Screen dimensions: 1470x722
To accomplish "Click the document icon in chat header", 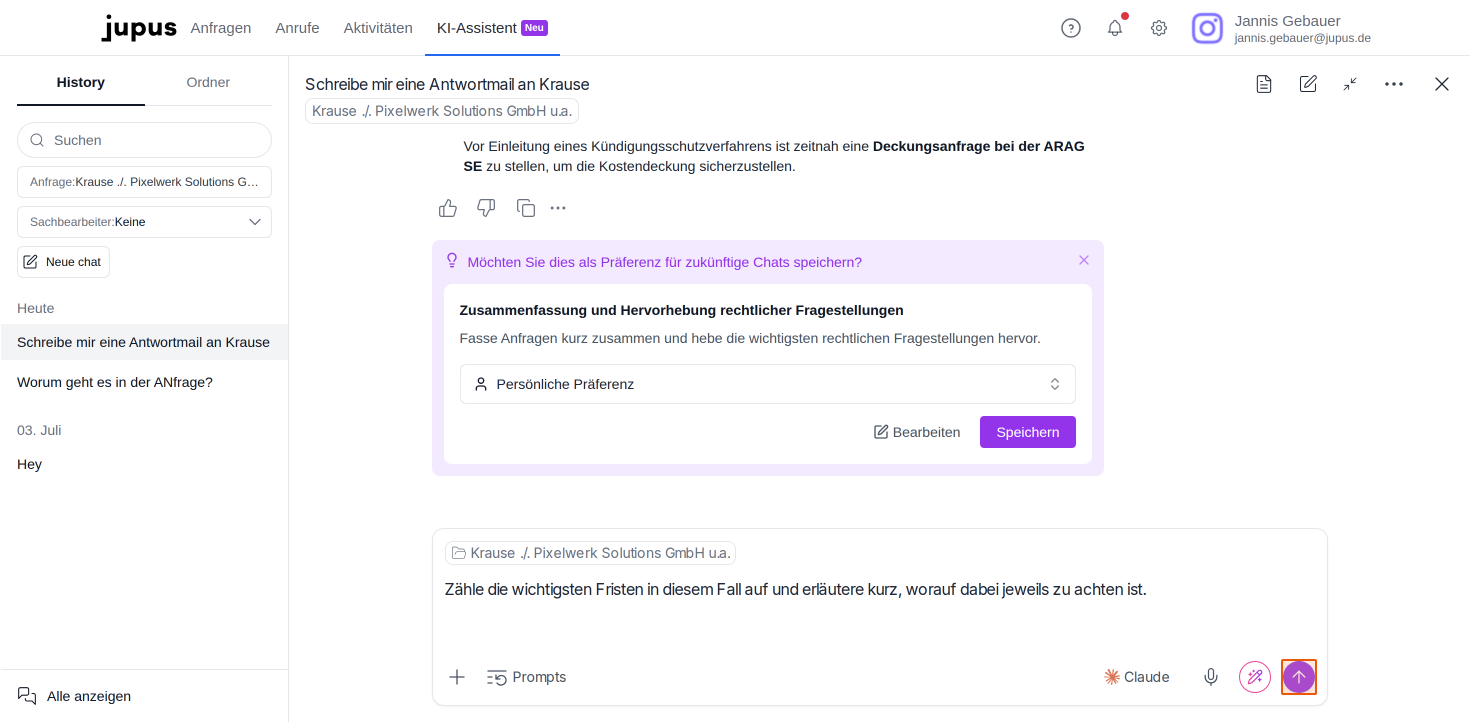I will (x=1264, y=84).
